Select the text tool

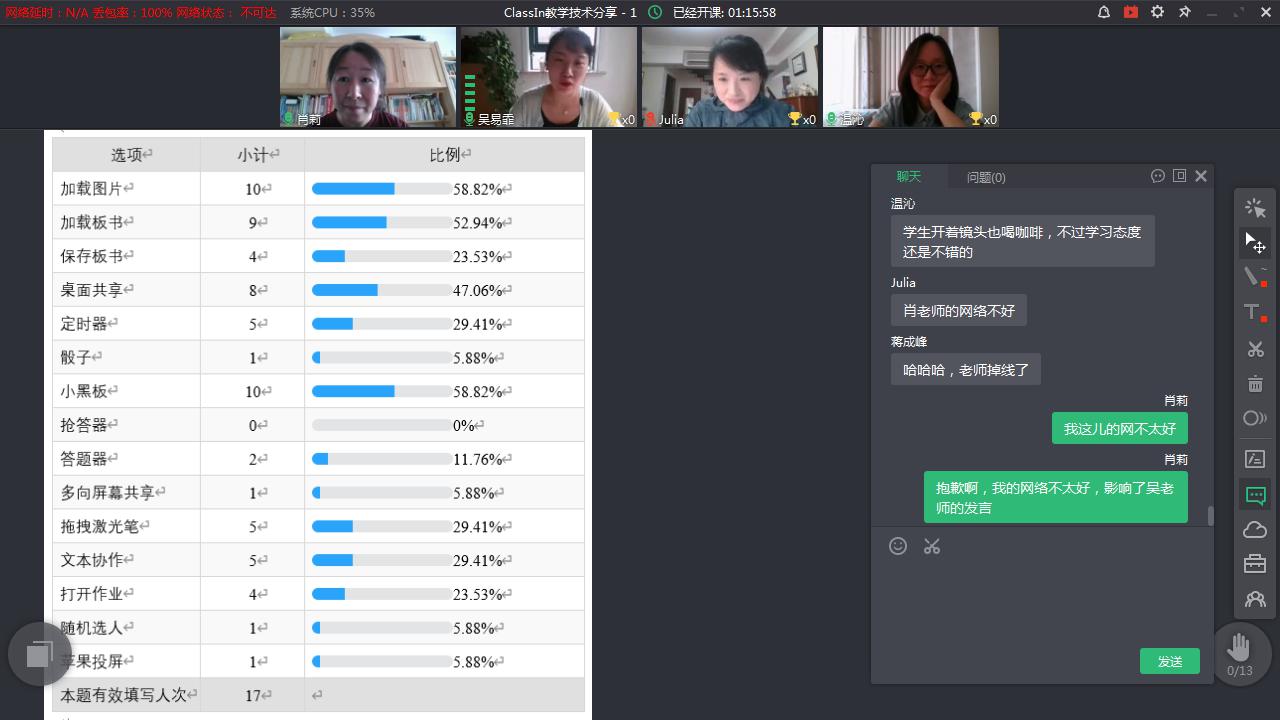[1255, 312]
